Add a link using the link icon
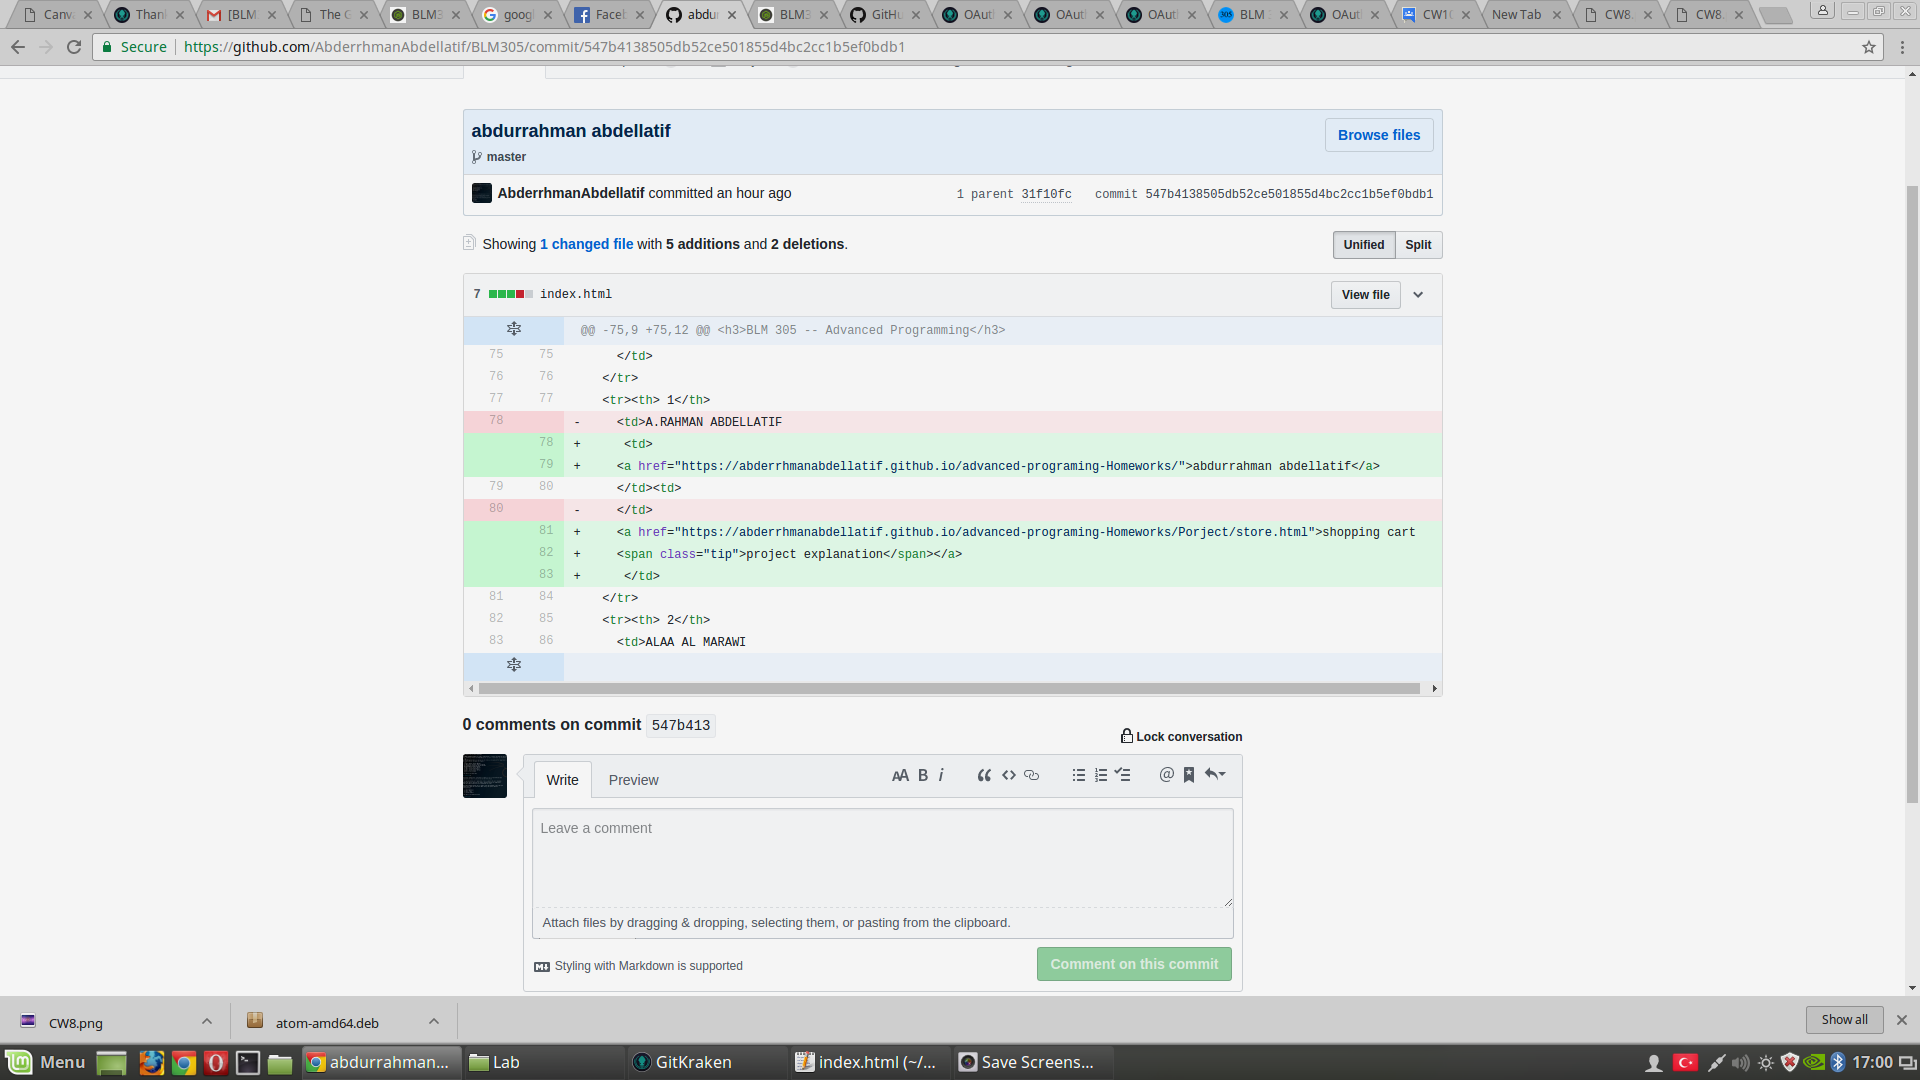This screenshot has height=1080, width=1920. click(1032, 775)
